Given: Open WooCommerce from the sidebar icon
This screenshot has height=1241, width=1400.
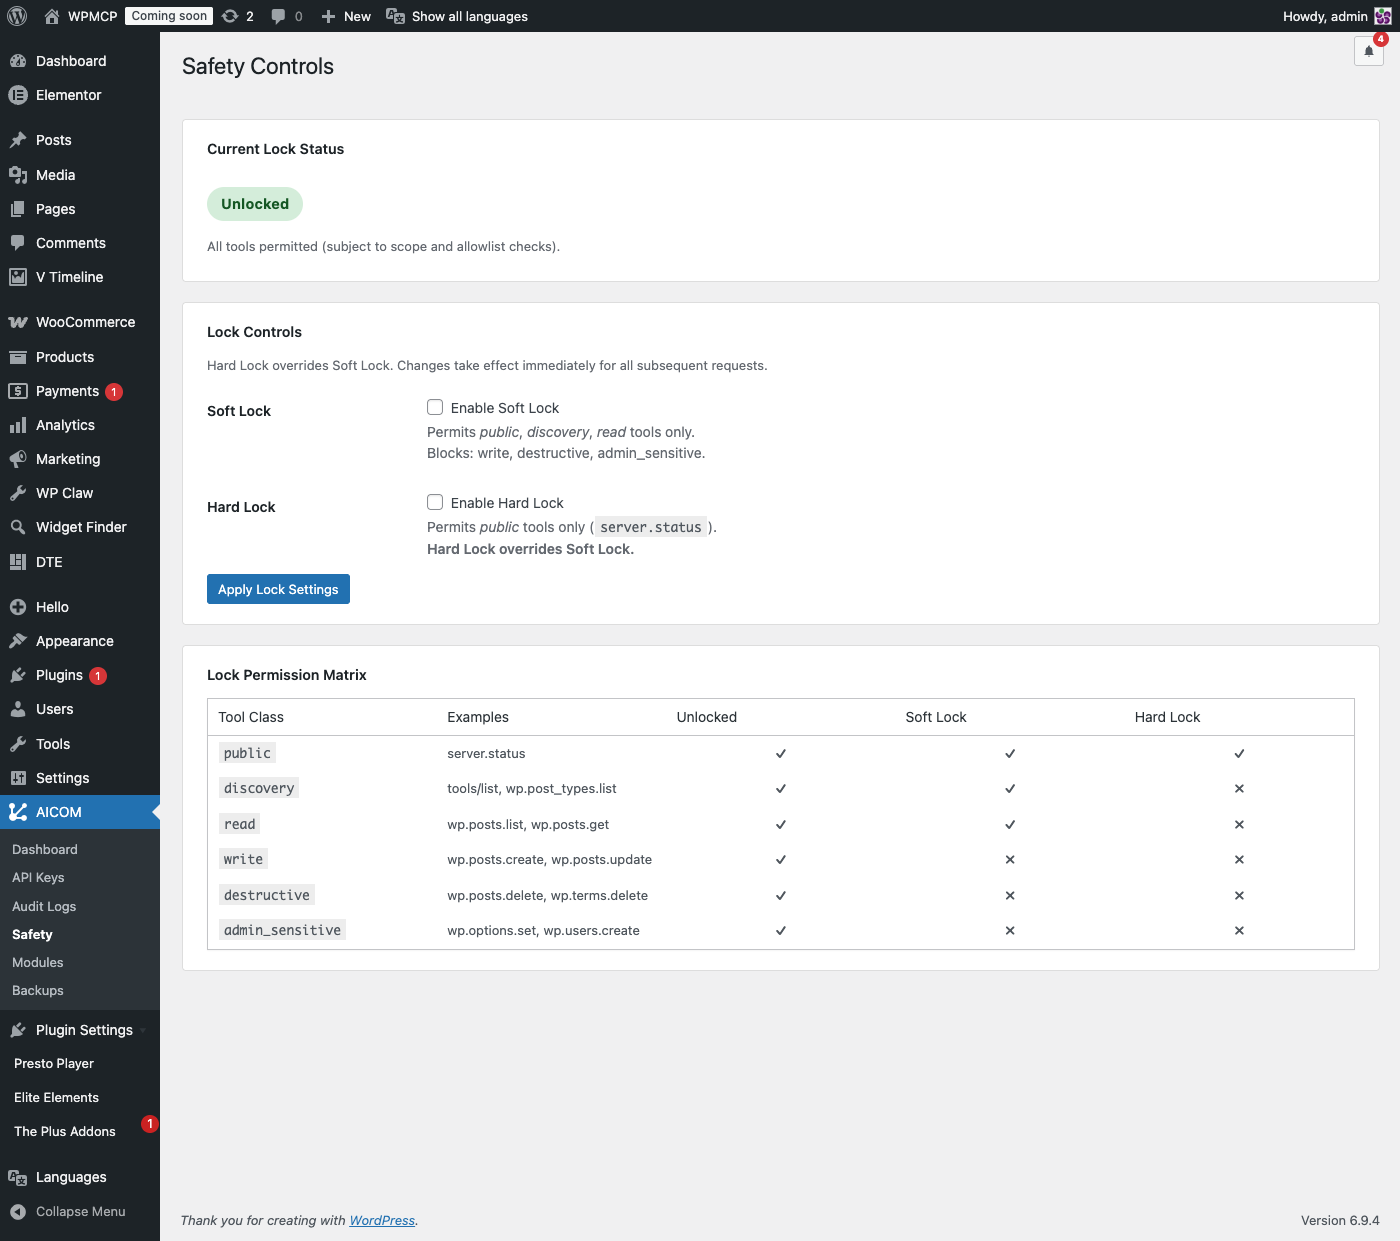Looking at the screenshot, I should click(x=18, y=322).
